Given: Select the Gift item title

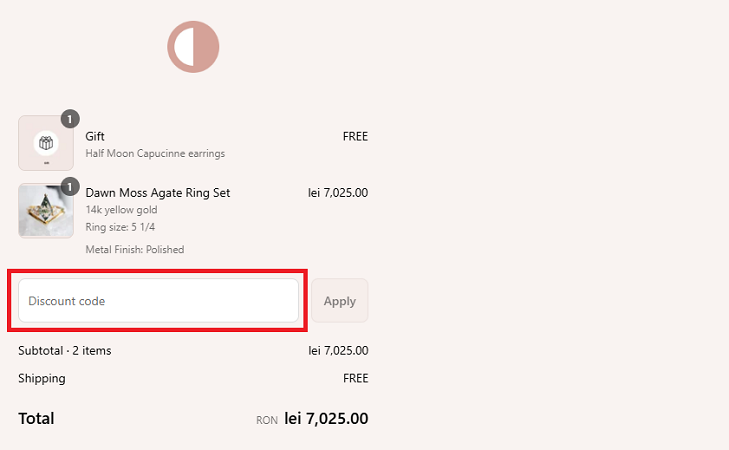Looking at the screenshot, I should click(95, 136).
